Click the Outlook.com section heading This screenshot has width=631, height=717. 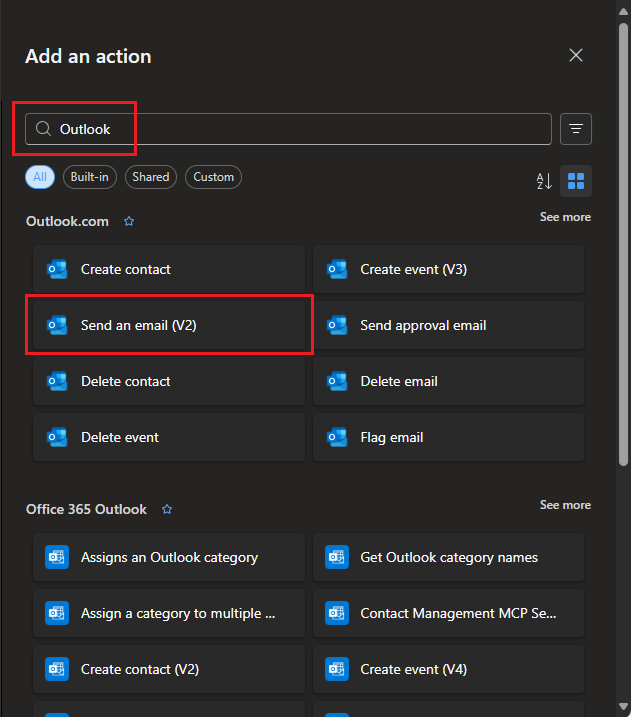pos(67,221)
